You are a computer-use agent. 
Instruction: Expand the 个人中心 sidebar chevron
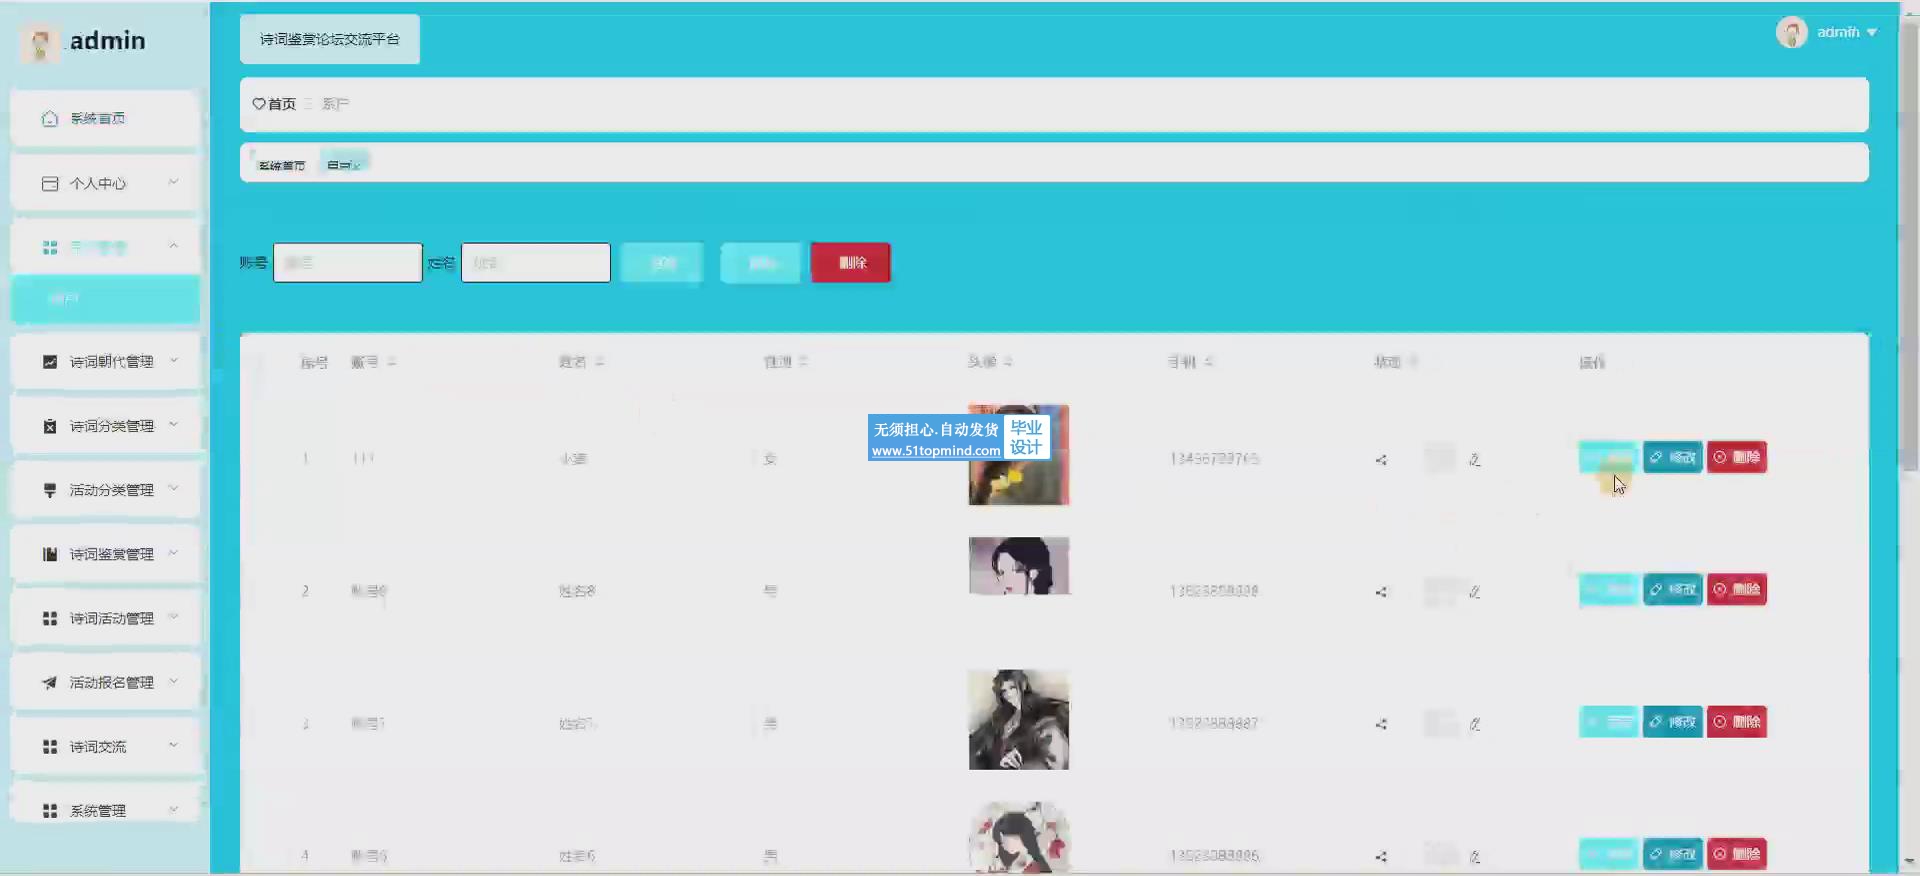173,182
